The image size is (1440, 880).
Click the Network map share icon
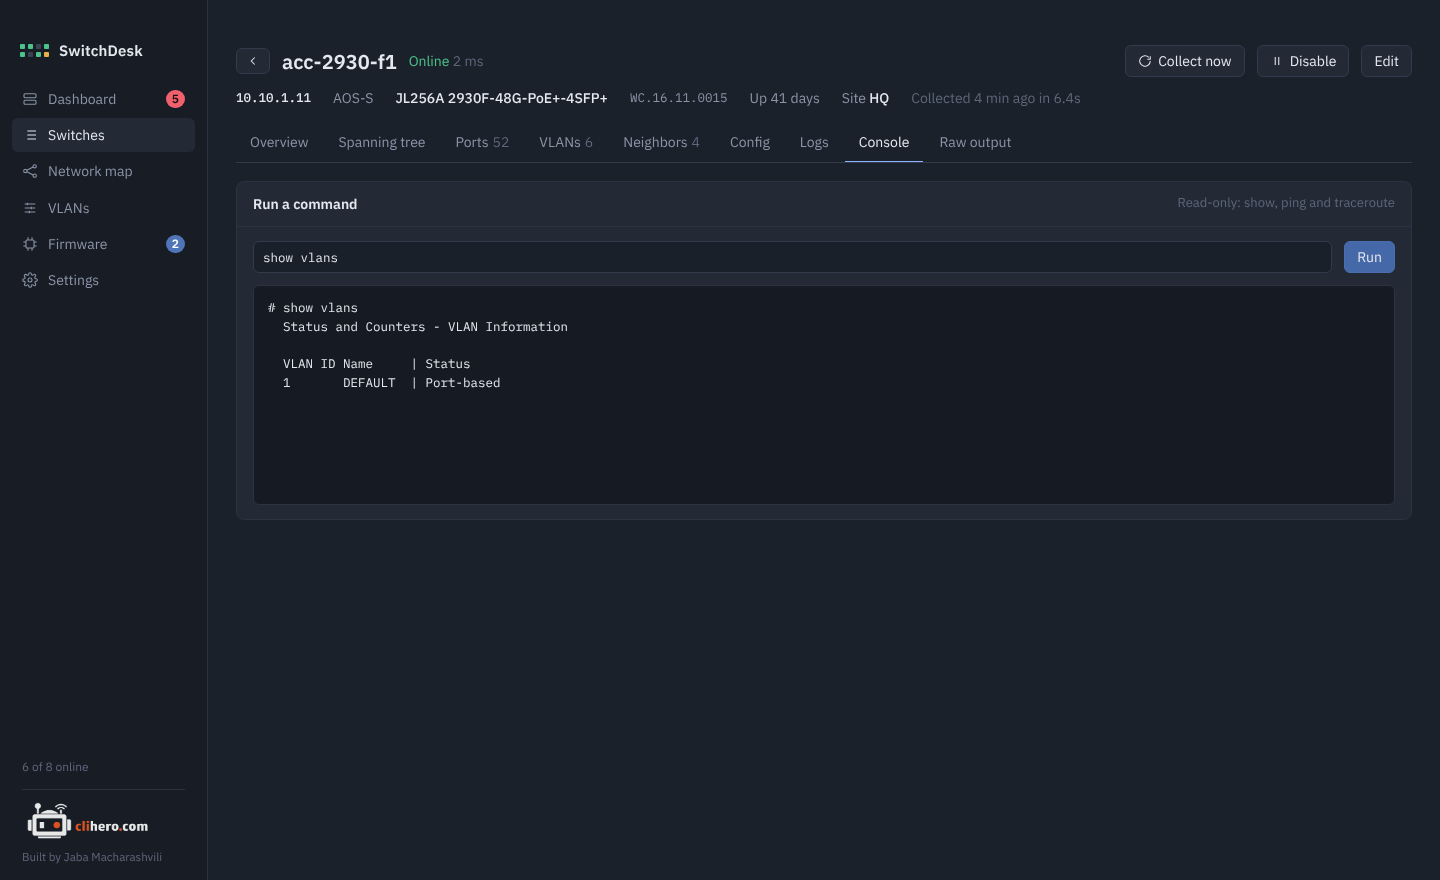click(30, 171)
